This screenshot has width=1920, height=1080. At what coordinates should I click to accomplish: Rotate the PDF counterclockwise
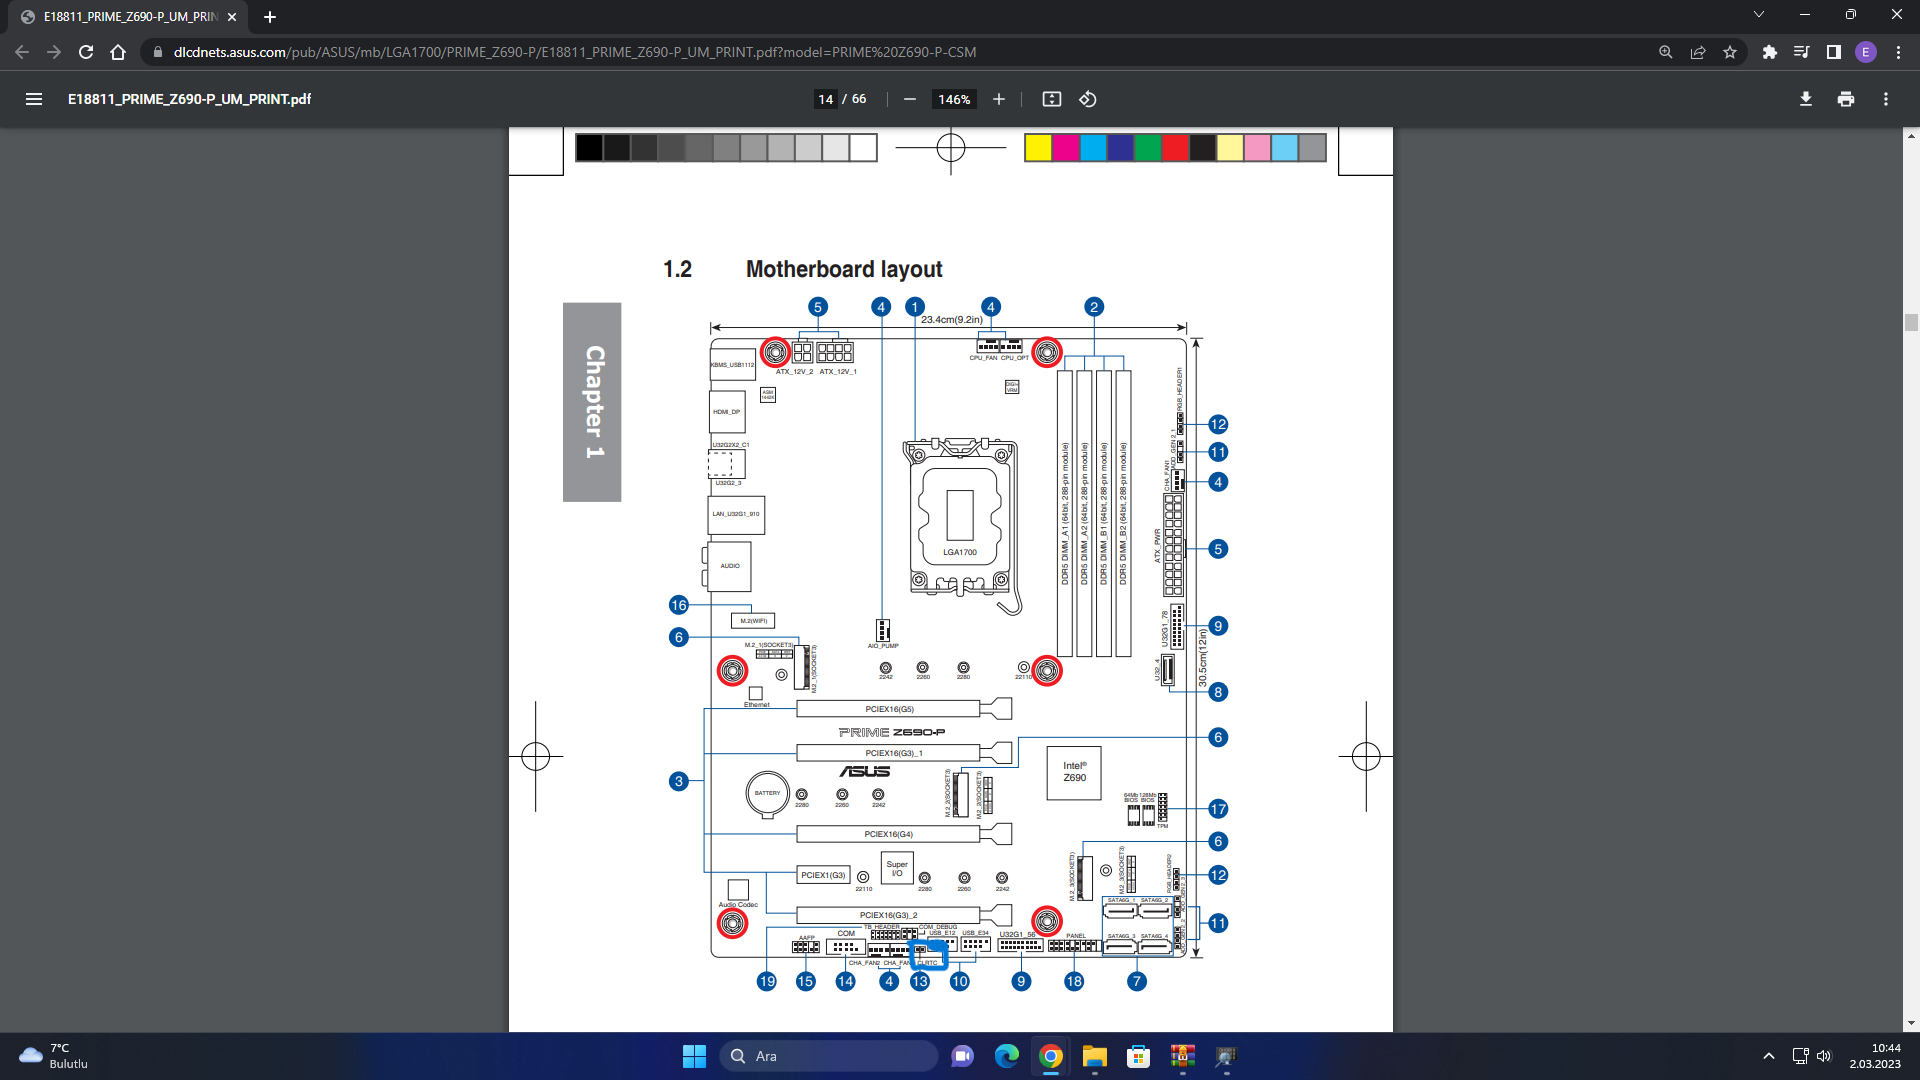click(x=1088, y=99)
